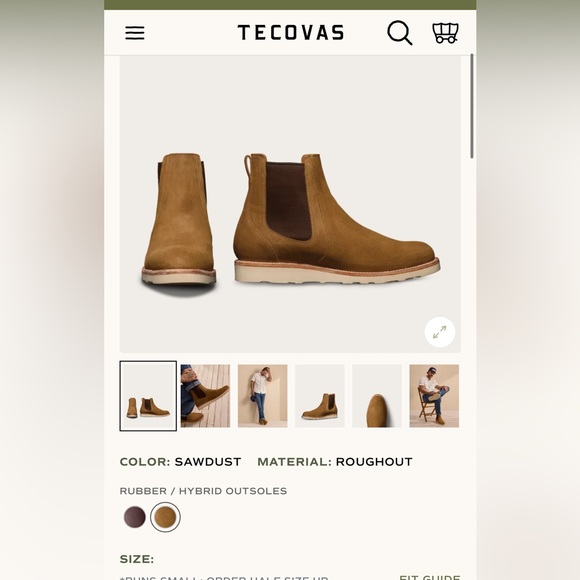Click the page scrollbar thumb

pyautogui.click(x=472, y=106)
